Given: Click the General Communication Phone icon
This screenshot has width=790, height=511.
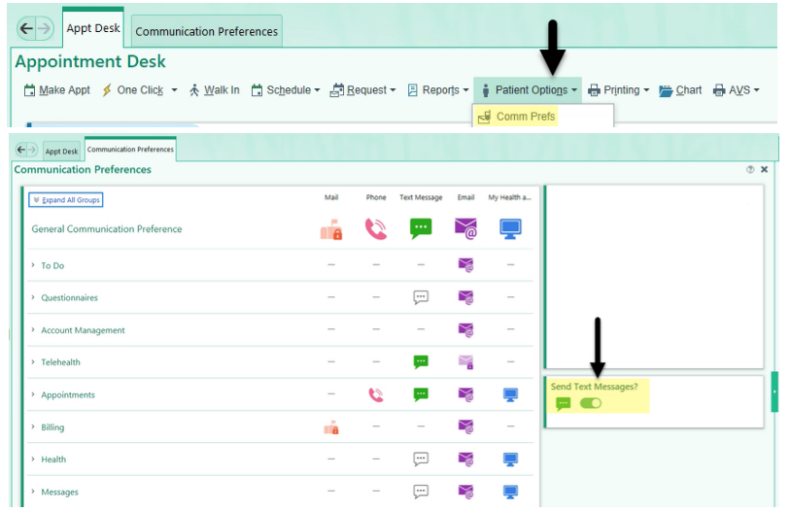Looking at the screenshot, I should point(376,229).
